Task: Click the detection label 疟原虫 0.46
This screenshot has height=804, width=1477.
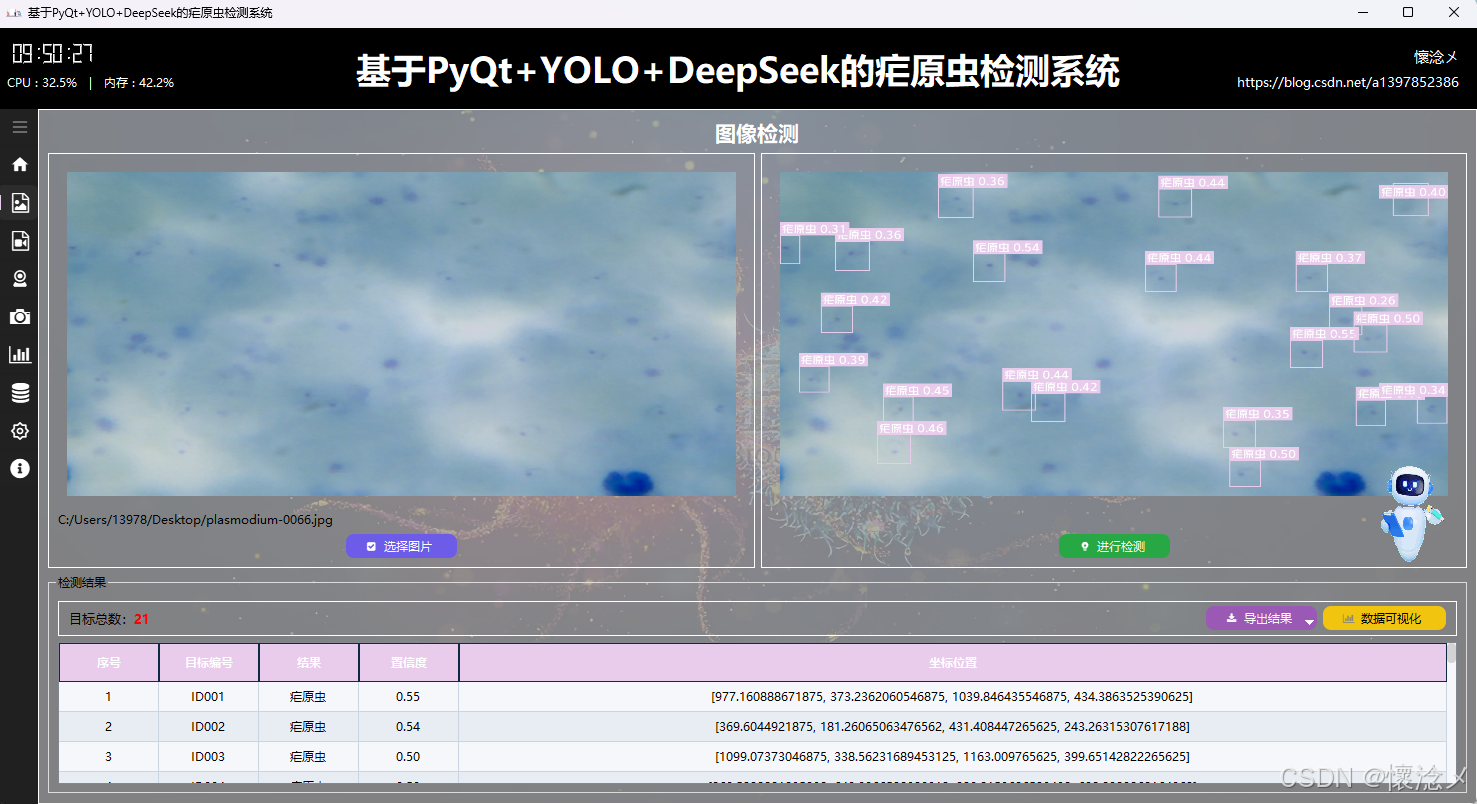Action: pyautogui.click(x=911, y=428)
